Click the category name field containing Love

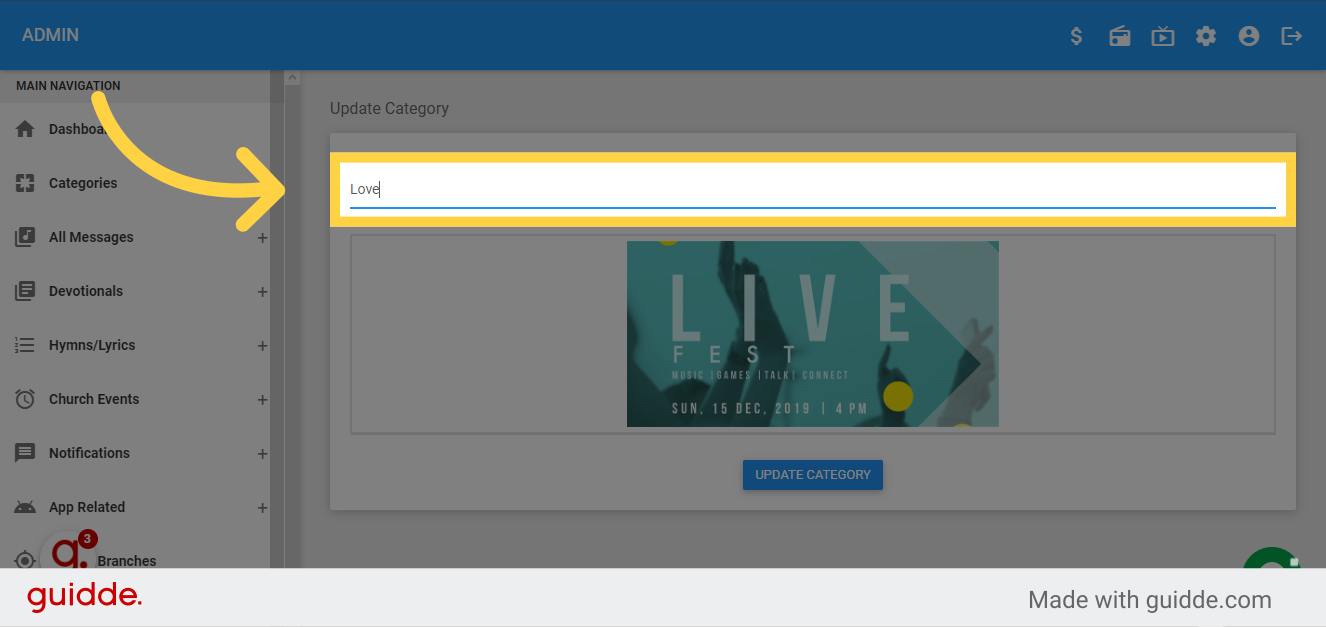(812, 189)
